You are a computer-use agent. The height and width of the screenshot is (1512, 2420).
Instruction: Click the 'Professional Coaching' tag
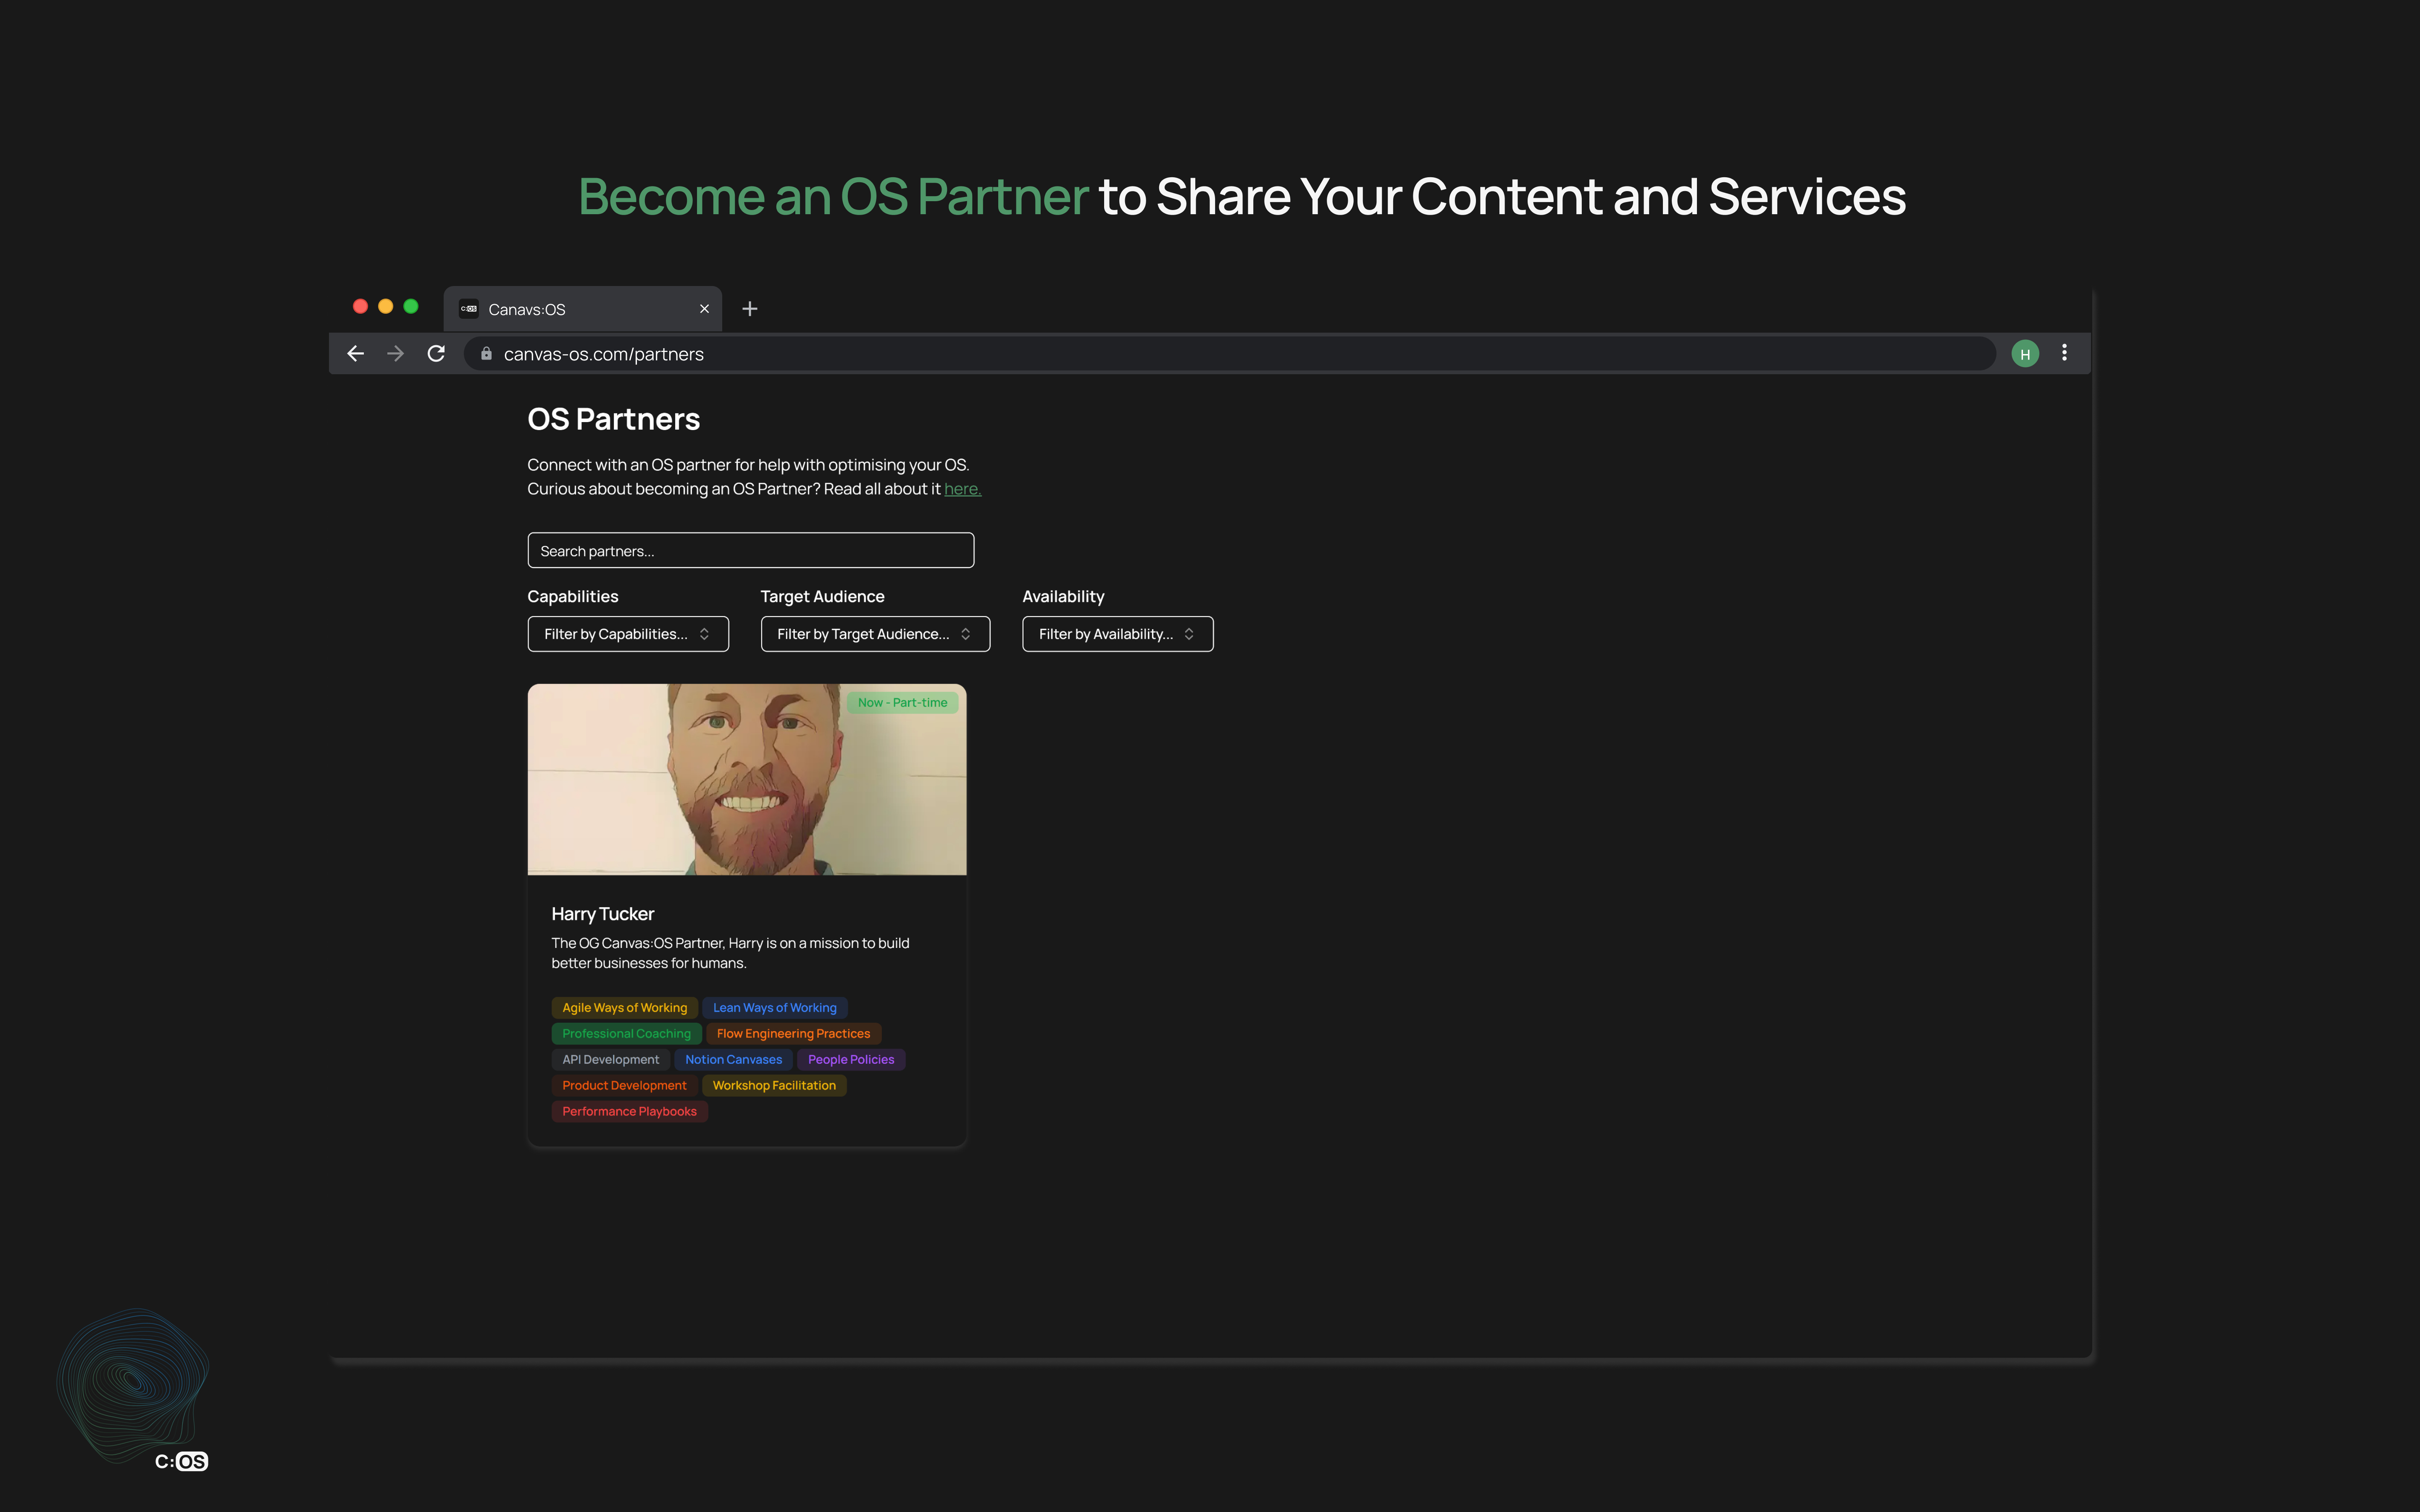point(626,1034)
